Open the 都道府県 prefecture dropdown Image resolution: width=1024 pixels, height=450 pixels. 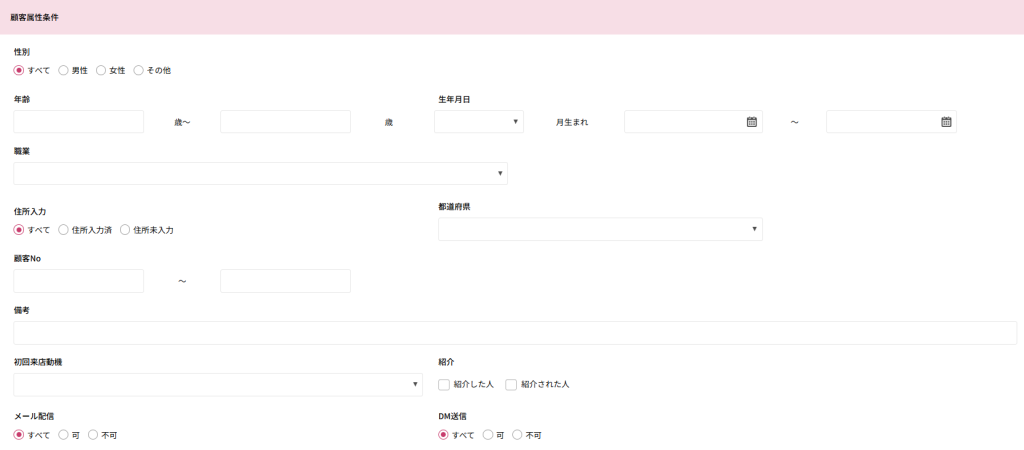tap(600, 230)
